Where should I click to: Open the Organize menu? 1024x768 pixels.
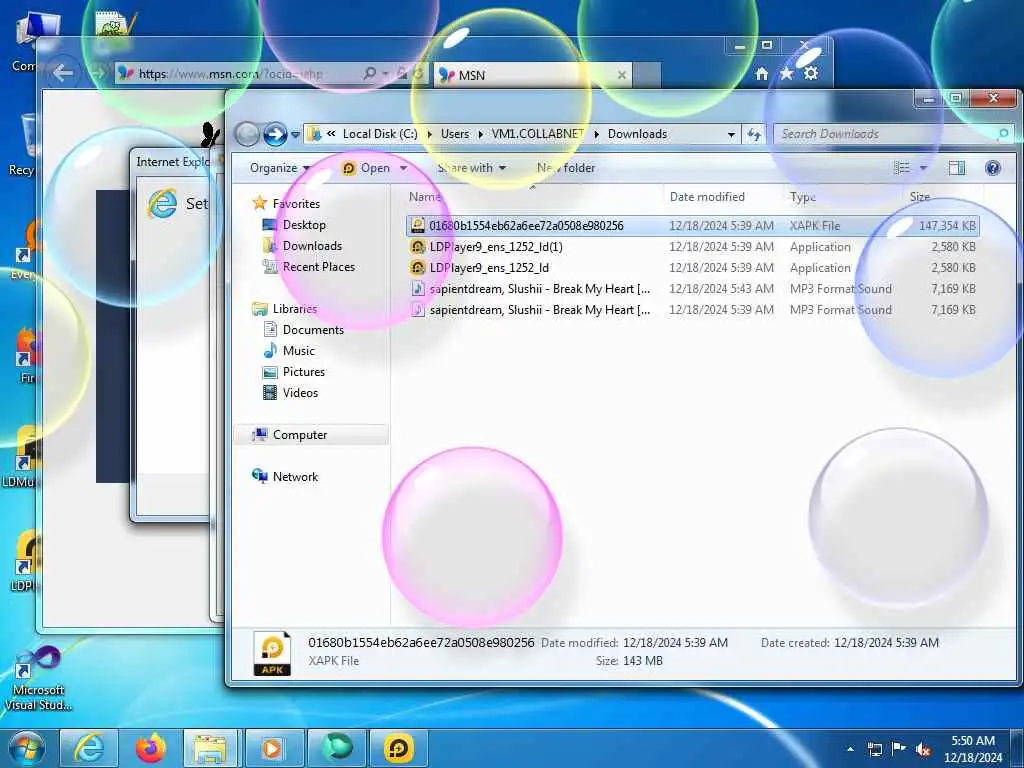click(280, 168)
